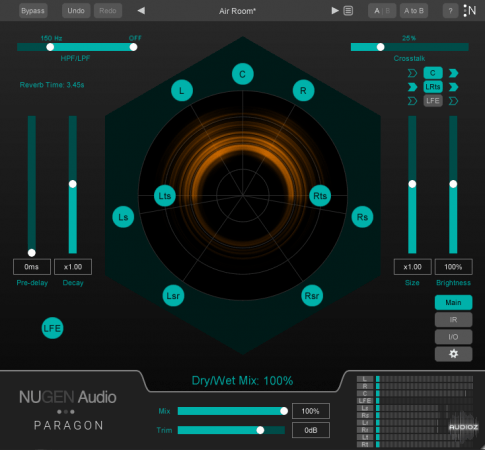485x450 pixels.
Task: Enable the LFE crosstalk channel button
Action: pyautogui.click(x=433, y=101)
